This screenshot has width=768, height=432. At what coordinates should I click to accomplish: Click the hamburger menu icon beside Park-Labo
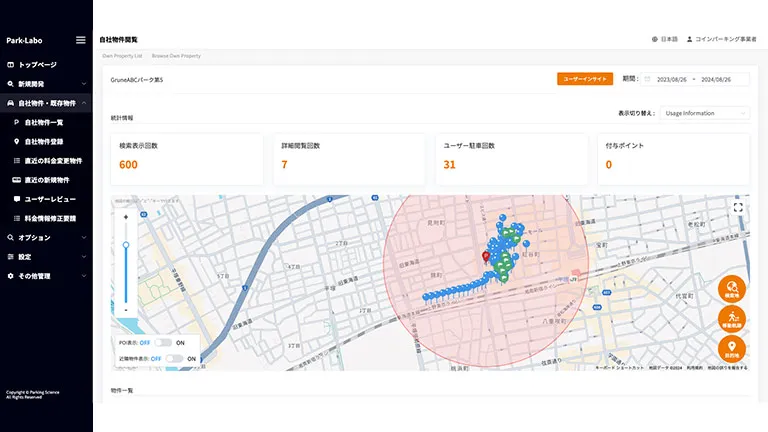81,40
